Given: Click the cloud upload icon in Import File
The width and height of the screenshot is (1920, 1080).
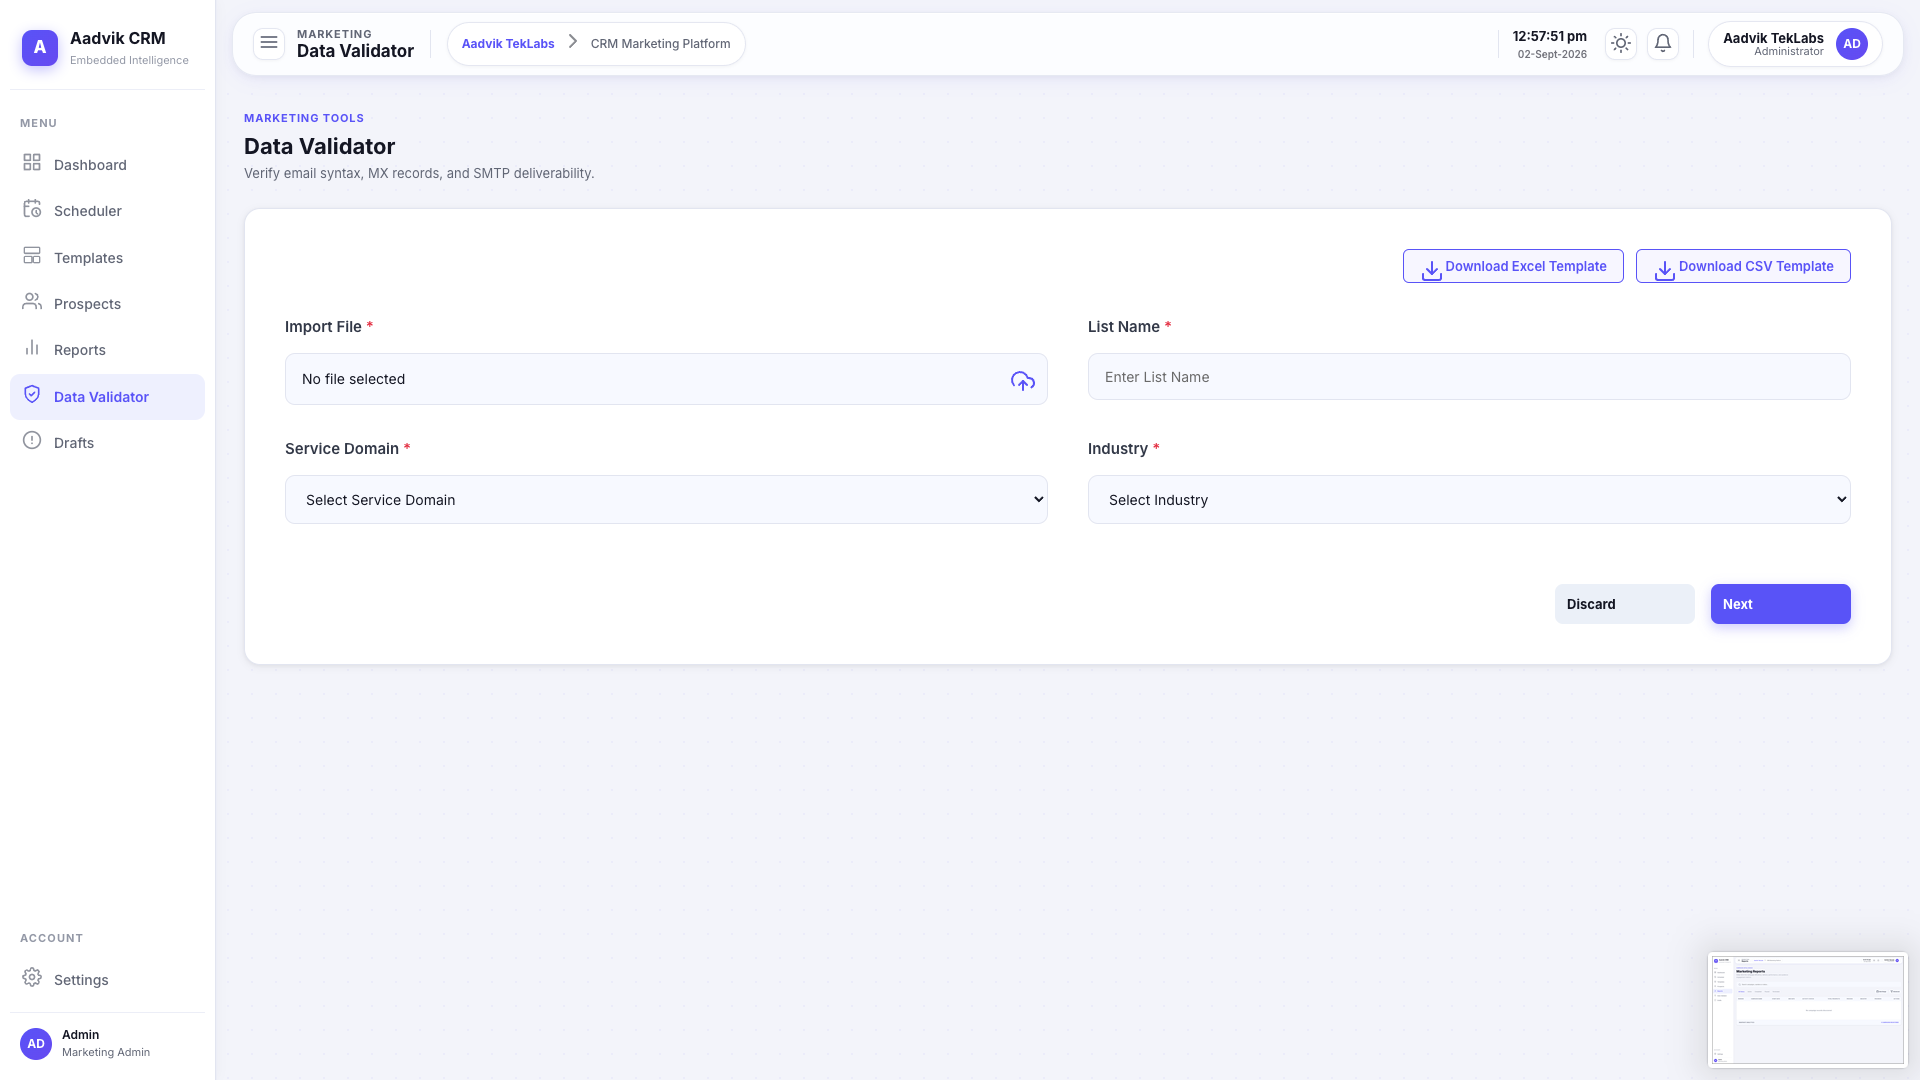Looking at the screenshot, I should pyautogui.click(x=1022, y=381).
